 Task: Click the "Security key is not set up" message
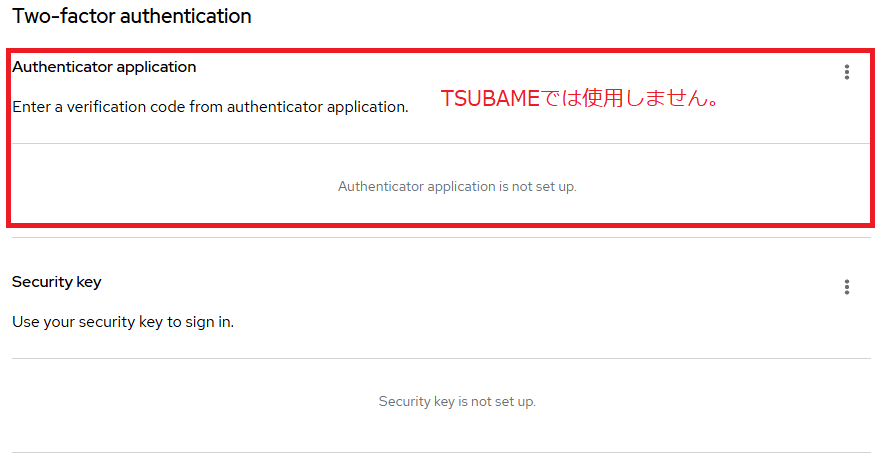(x=457, y=401)
